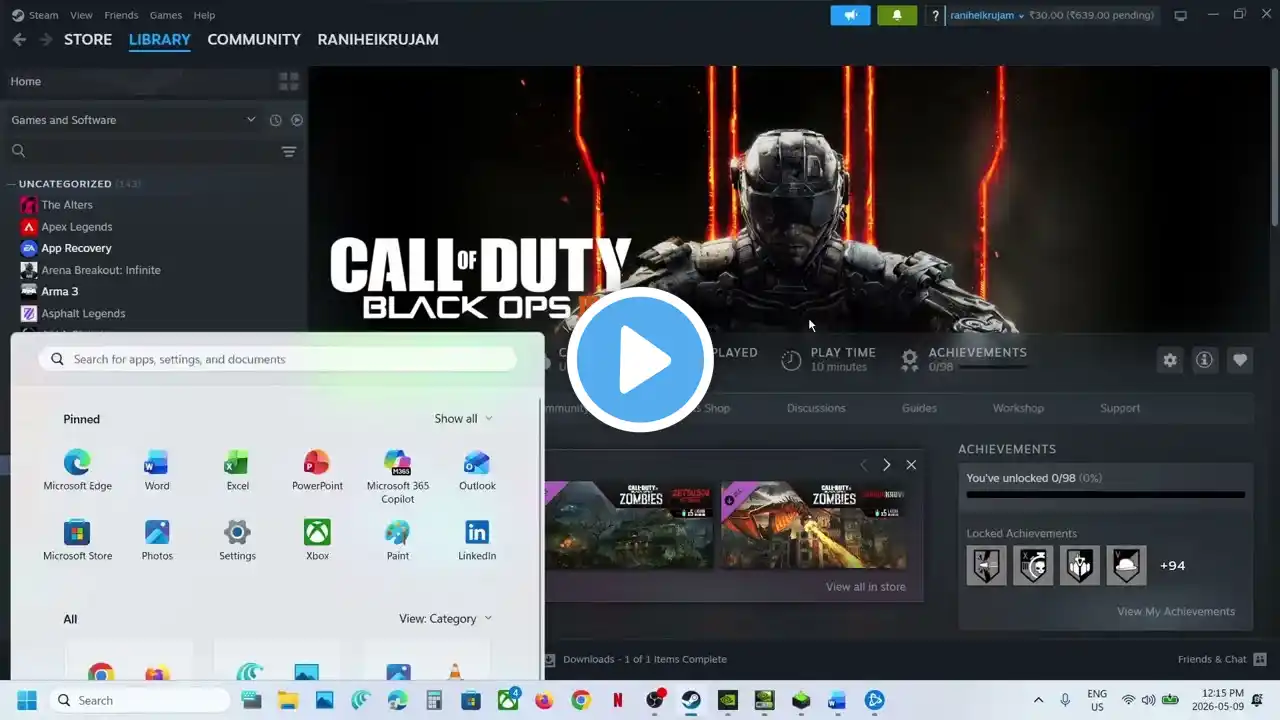Open Friends & Chat
The height and width of the screenshot is (720, 1280).
click(1222, 660)
